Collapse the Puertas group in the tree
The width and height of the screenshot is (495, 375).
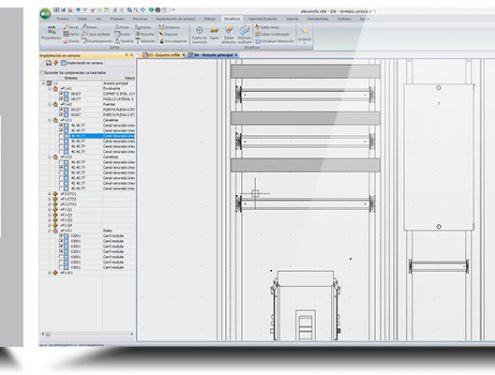pos(50,104)
